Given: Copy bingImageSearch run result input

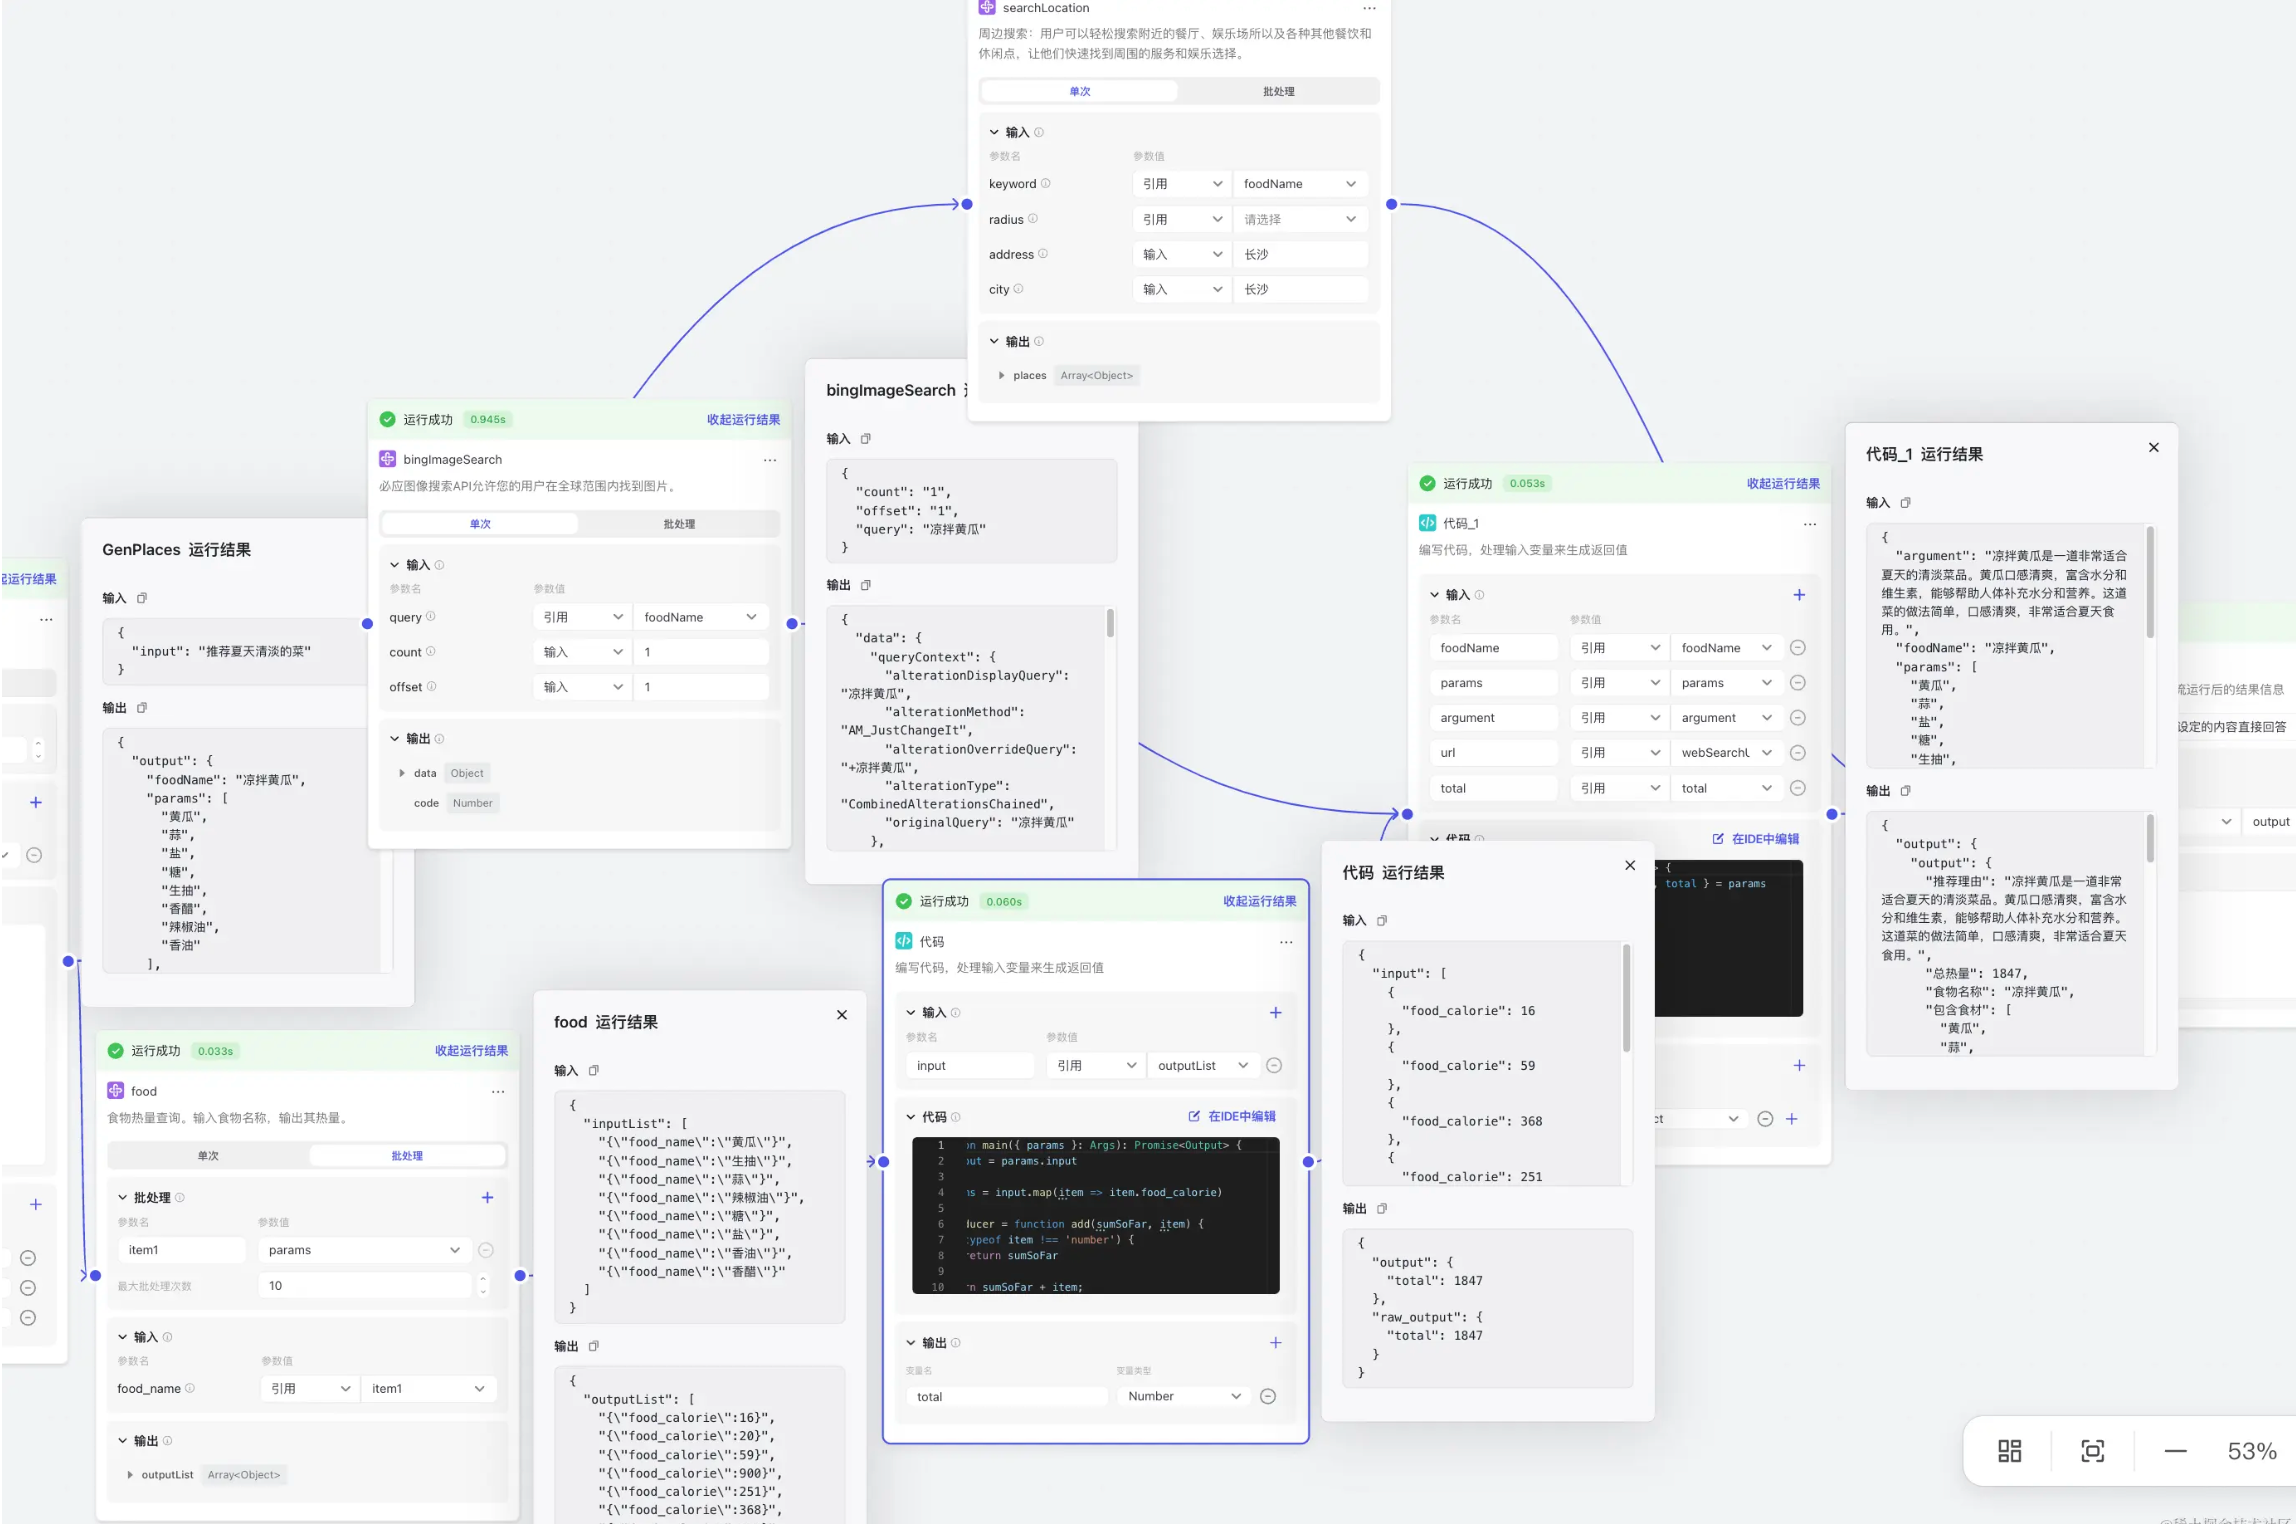Looking at the screenshot, I should pos(866,439).
